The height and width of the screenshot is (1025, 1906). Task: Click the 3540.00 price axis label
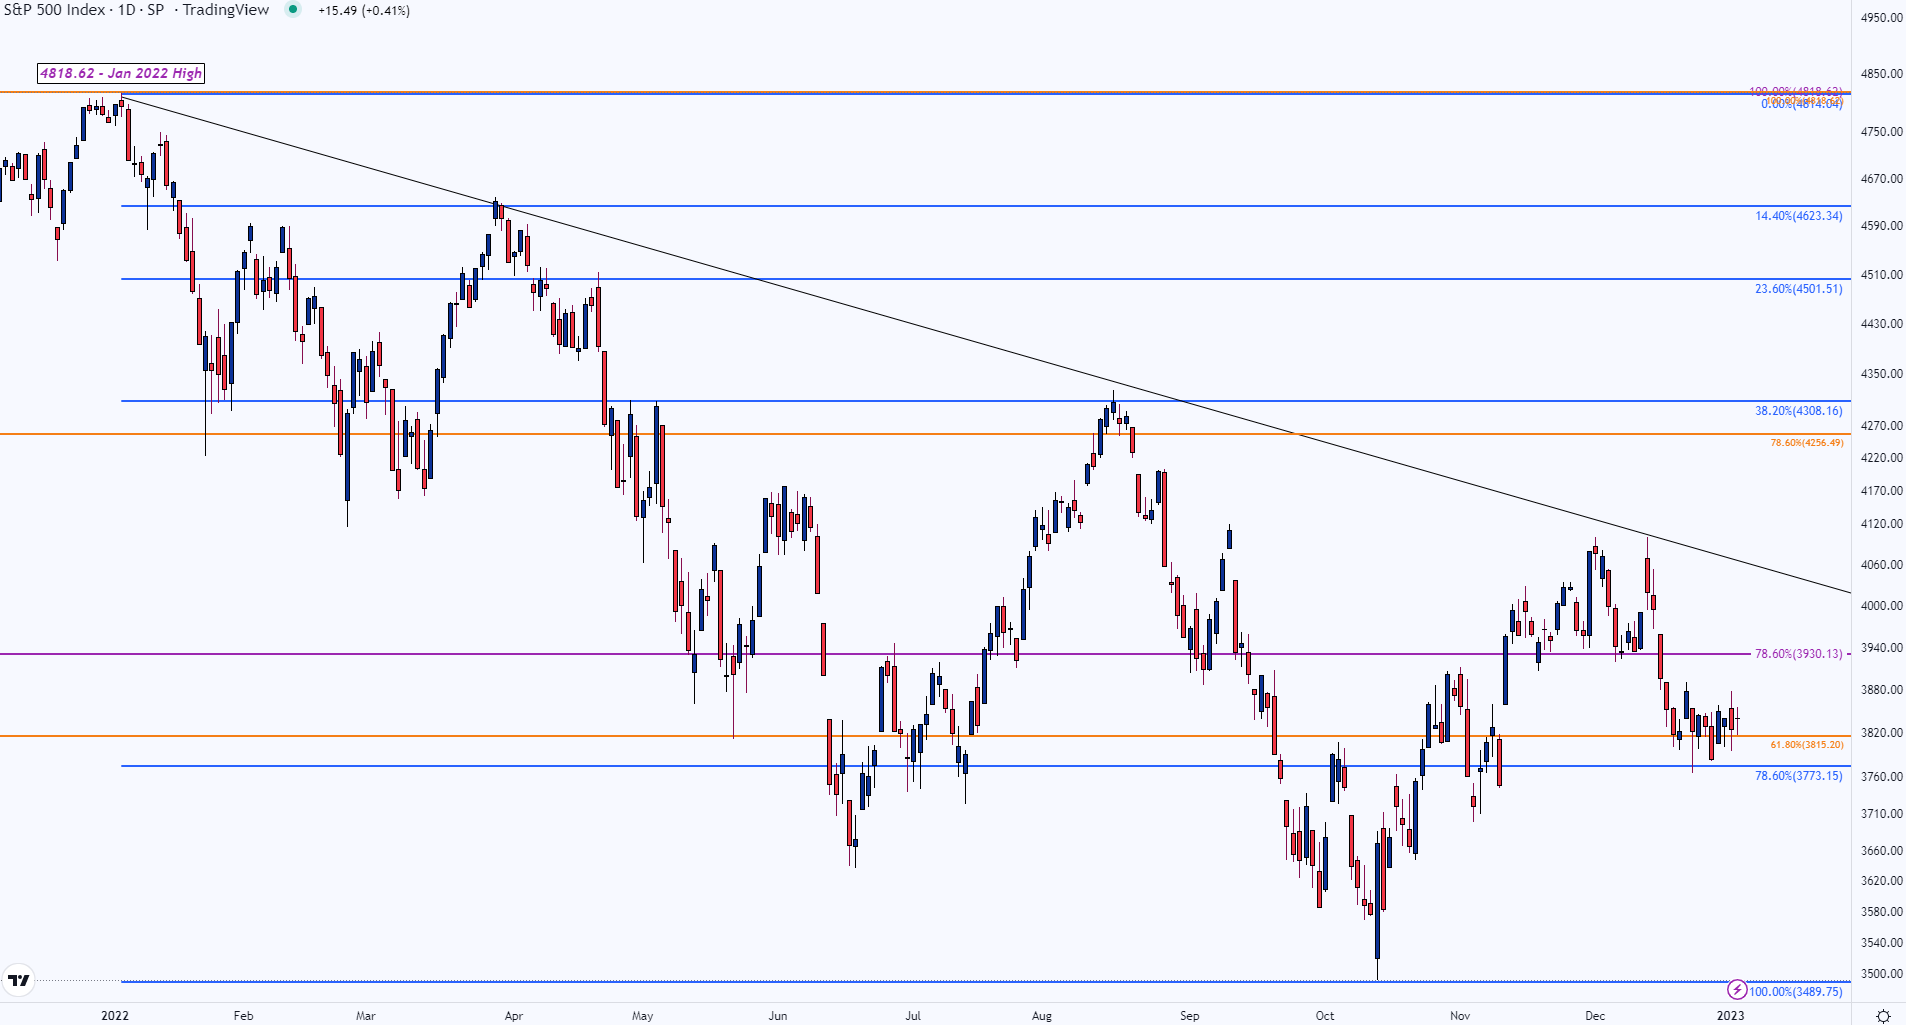point(1881,943)
